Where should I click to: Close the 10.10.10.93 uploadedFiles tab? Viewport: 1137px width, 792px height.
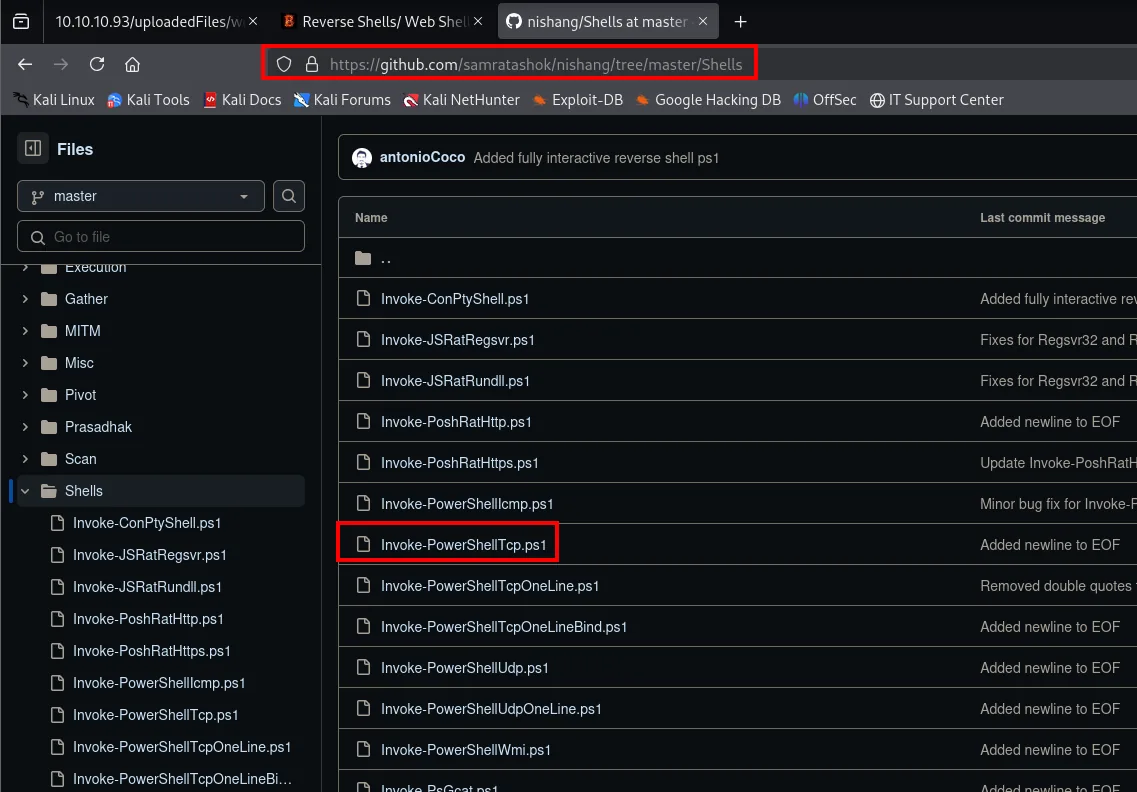point(253,22)
